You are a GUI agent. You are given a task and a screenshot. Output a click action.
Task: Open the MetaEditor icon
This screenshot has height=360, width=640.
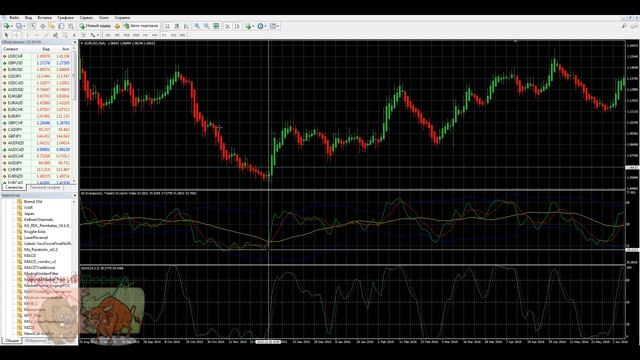point(118,26)
